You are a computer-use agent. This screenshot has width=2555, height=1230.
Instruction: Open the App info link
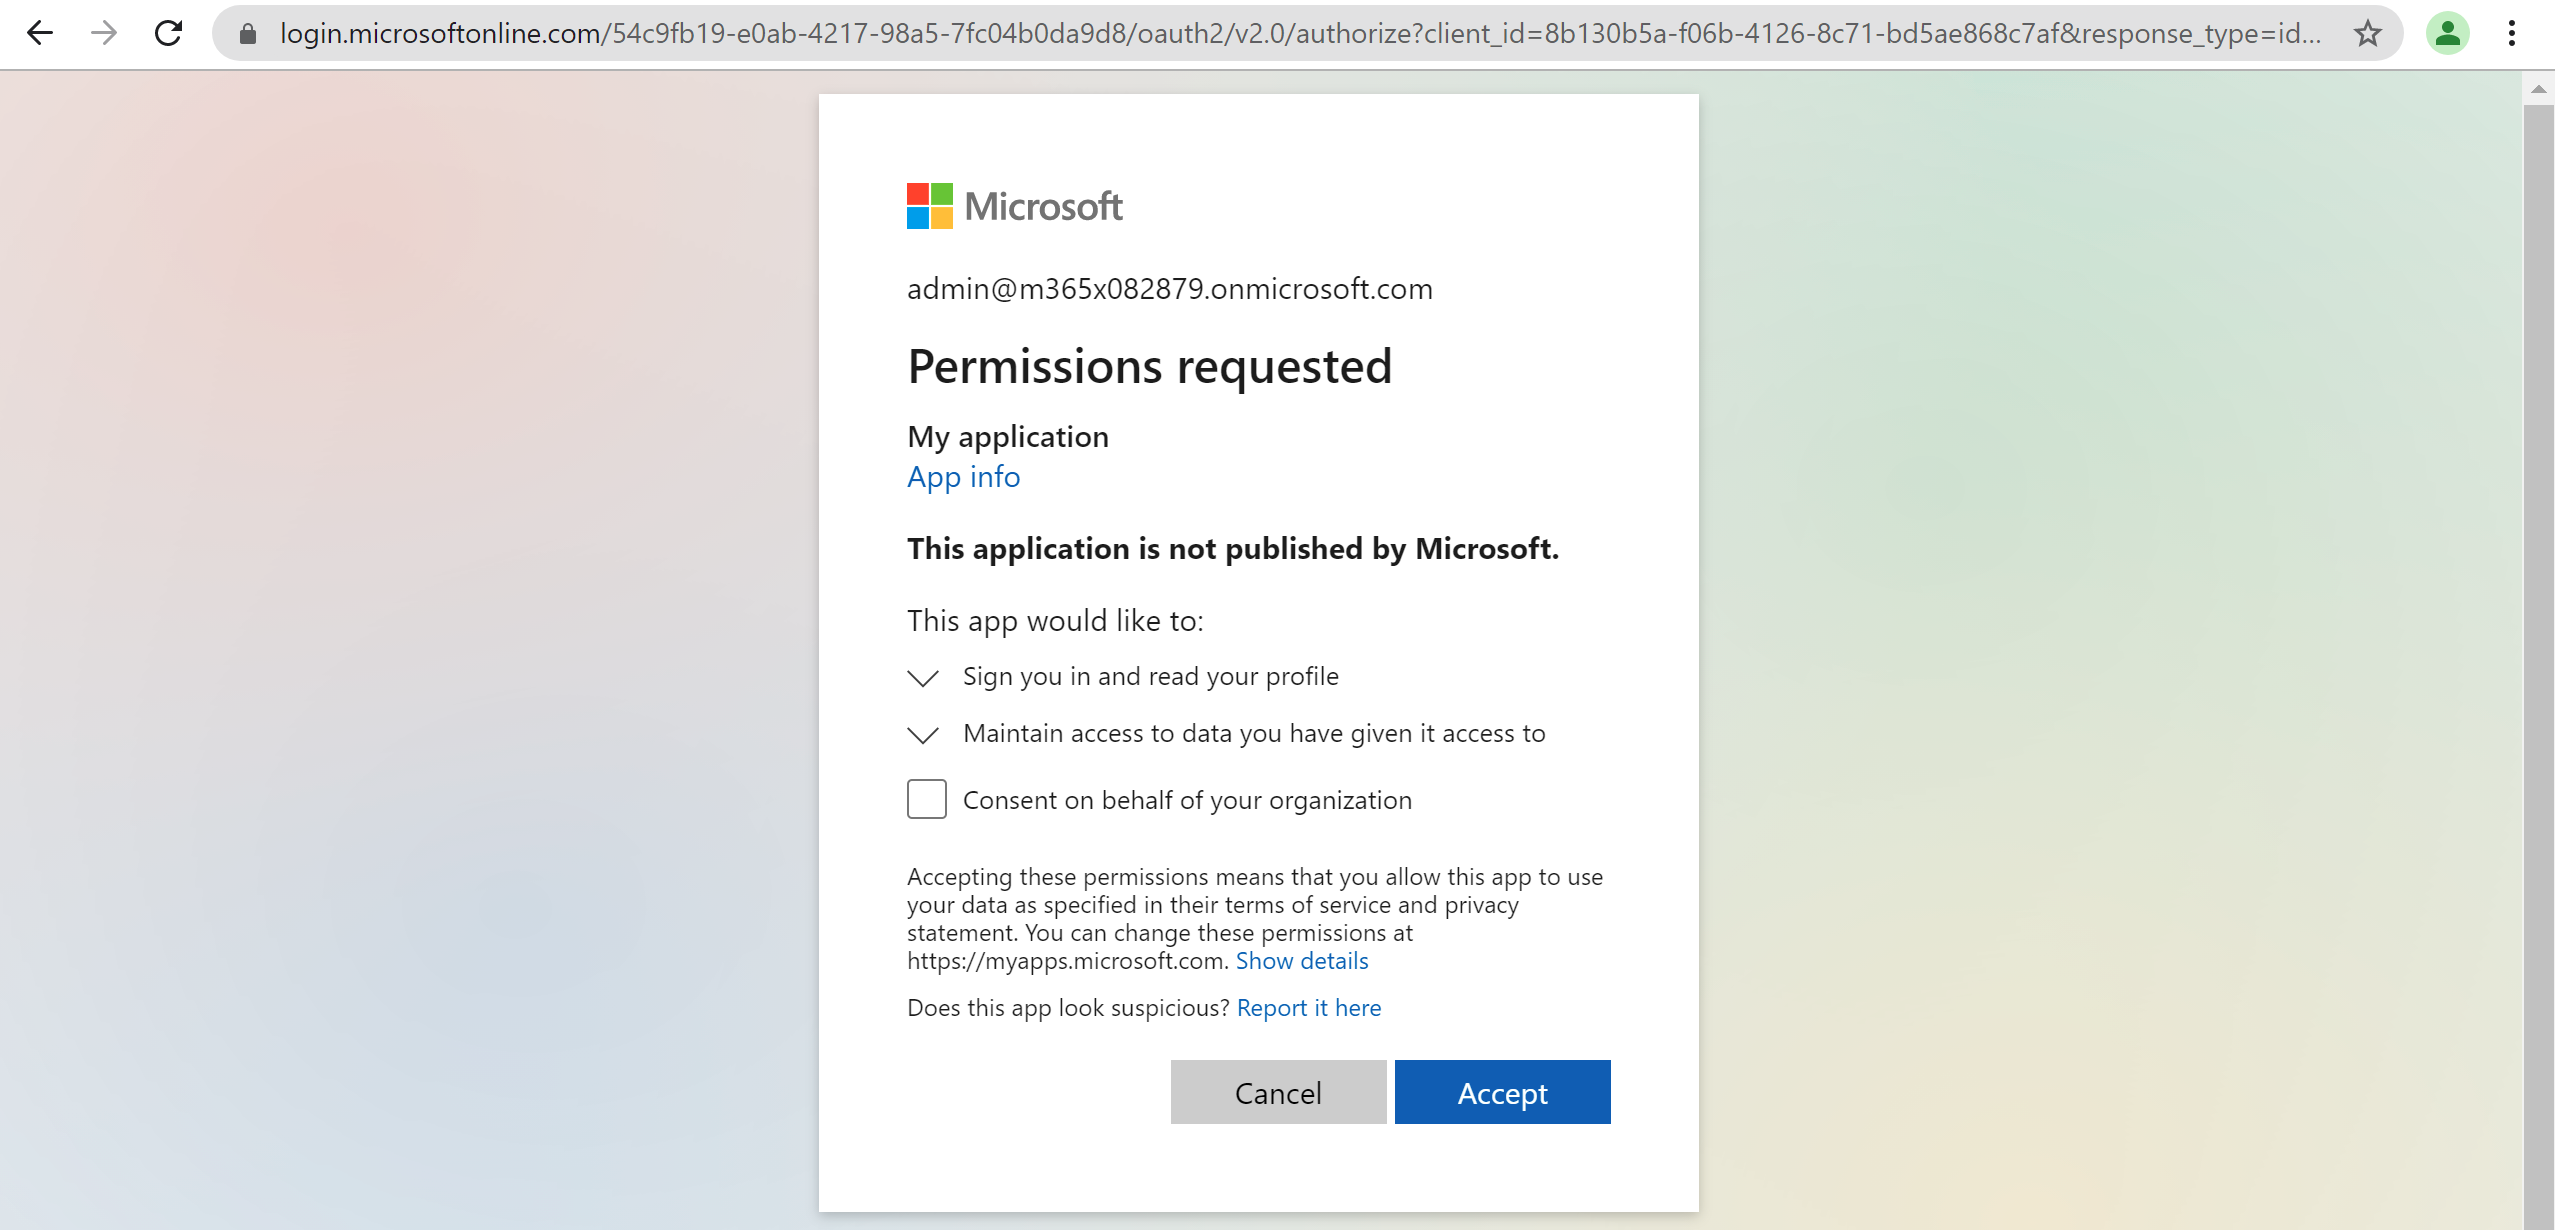[x=963, y=477]
